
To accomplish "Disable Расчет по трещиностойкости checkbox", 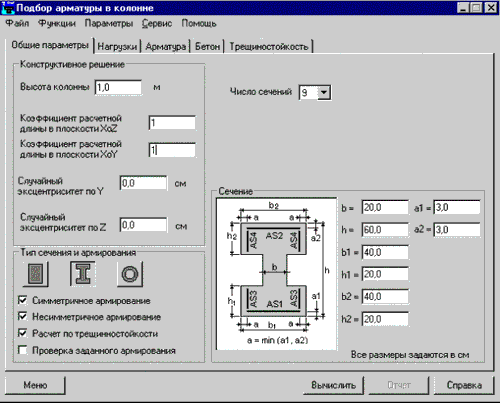I will (23, 333).
